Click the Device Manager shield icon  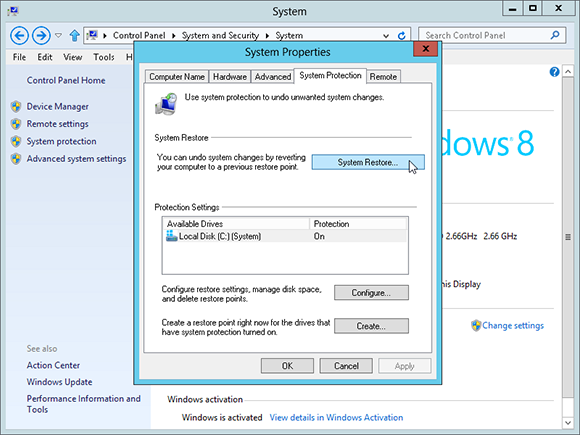(x=16, y=107)
